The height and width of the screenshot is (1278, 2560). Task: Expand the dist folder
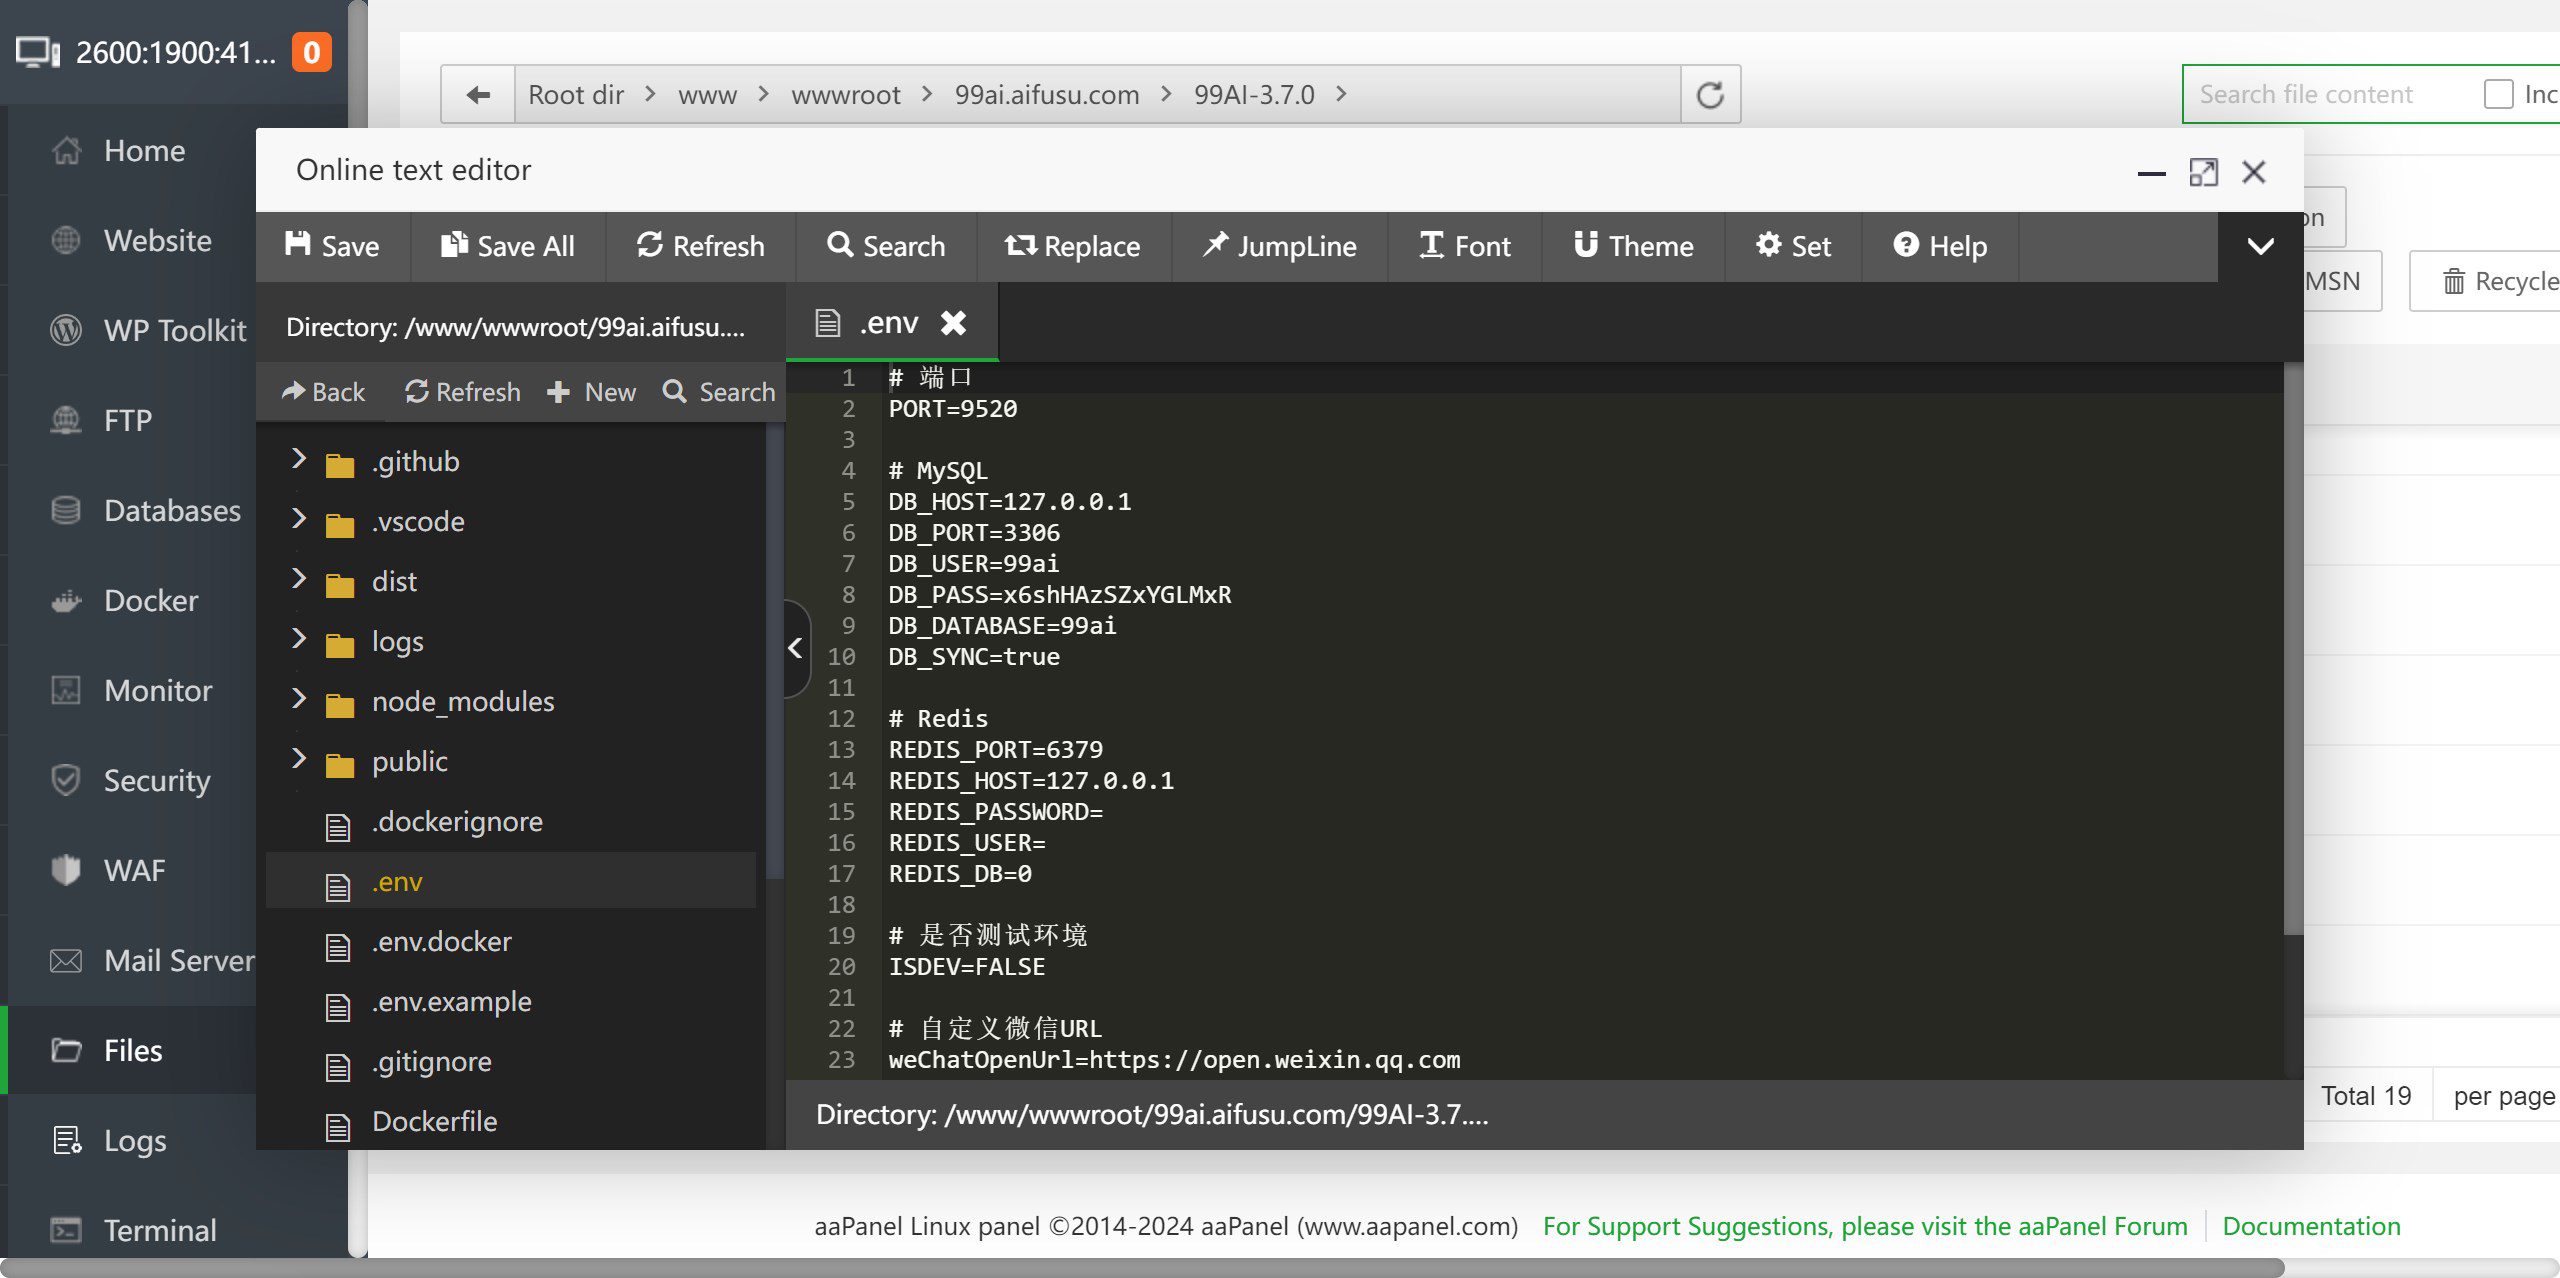coord(298,579)
